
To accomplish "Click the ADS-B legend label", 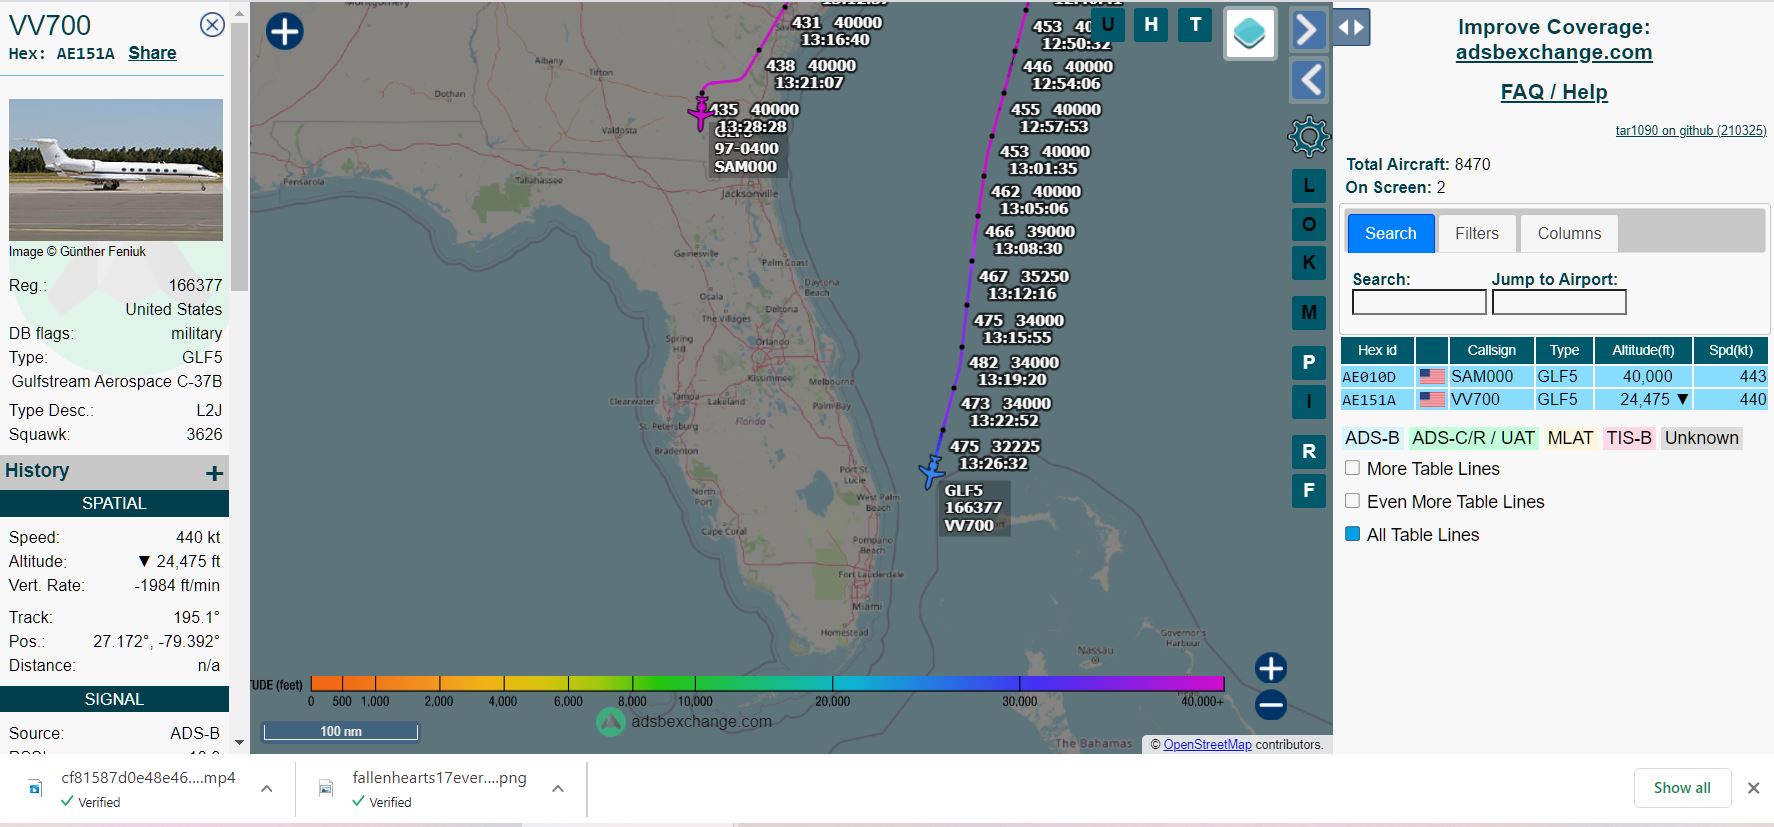I will tap(1372, 438).
